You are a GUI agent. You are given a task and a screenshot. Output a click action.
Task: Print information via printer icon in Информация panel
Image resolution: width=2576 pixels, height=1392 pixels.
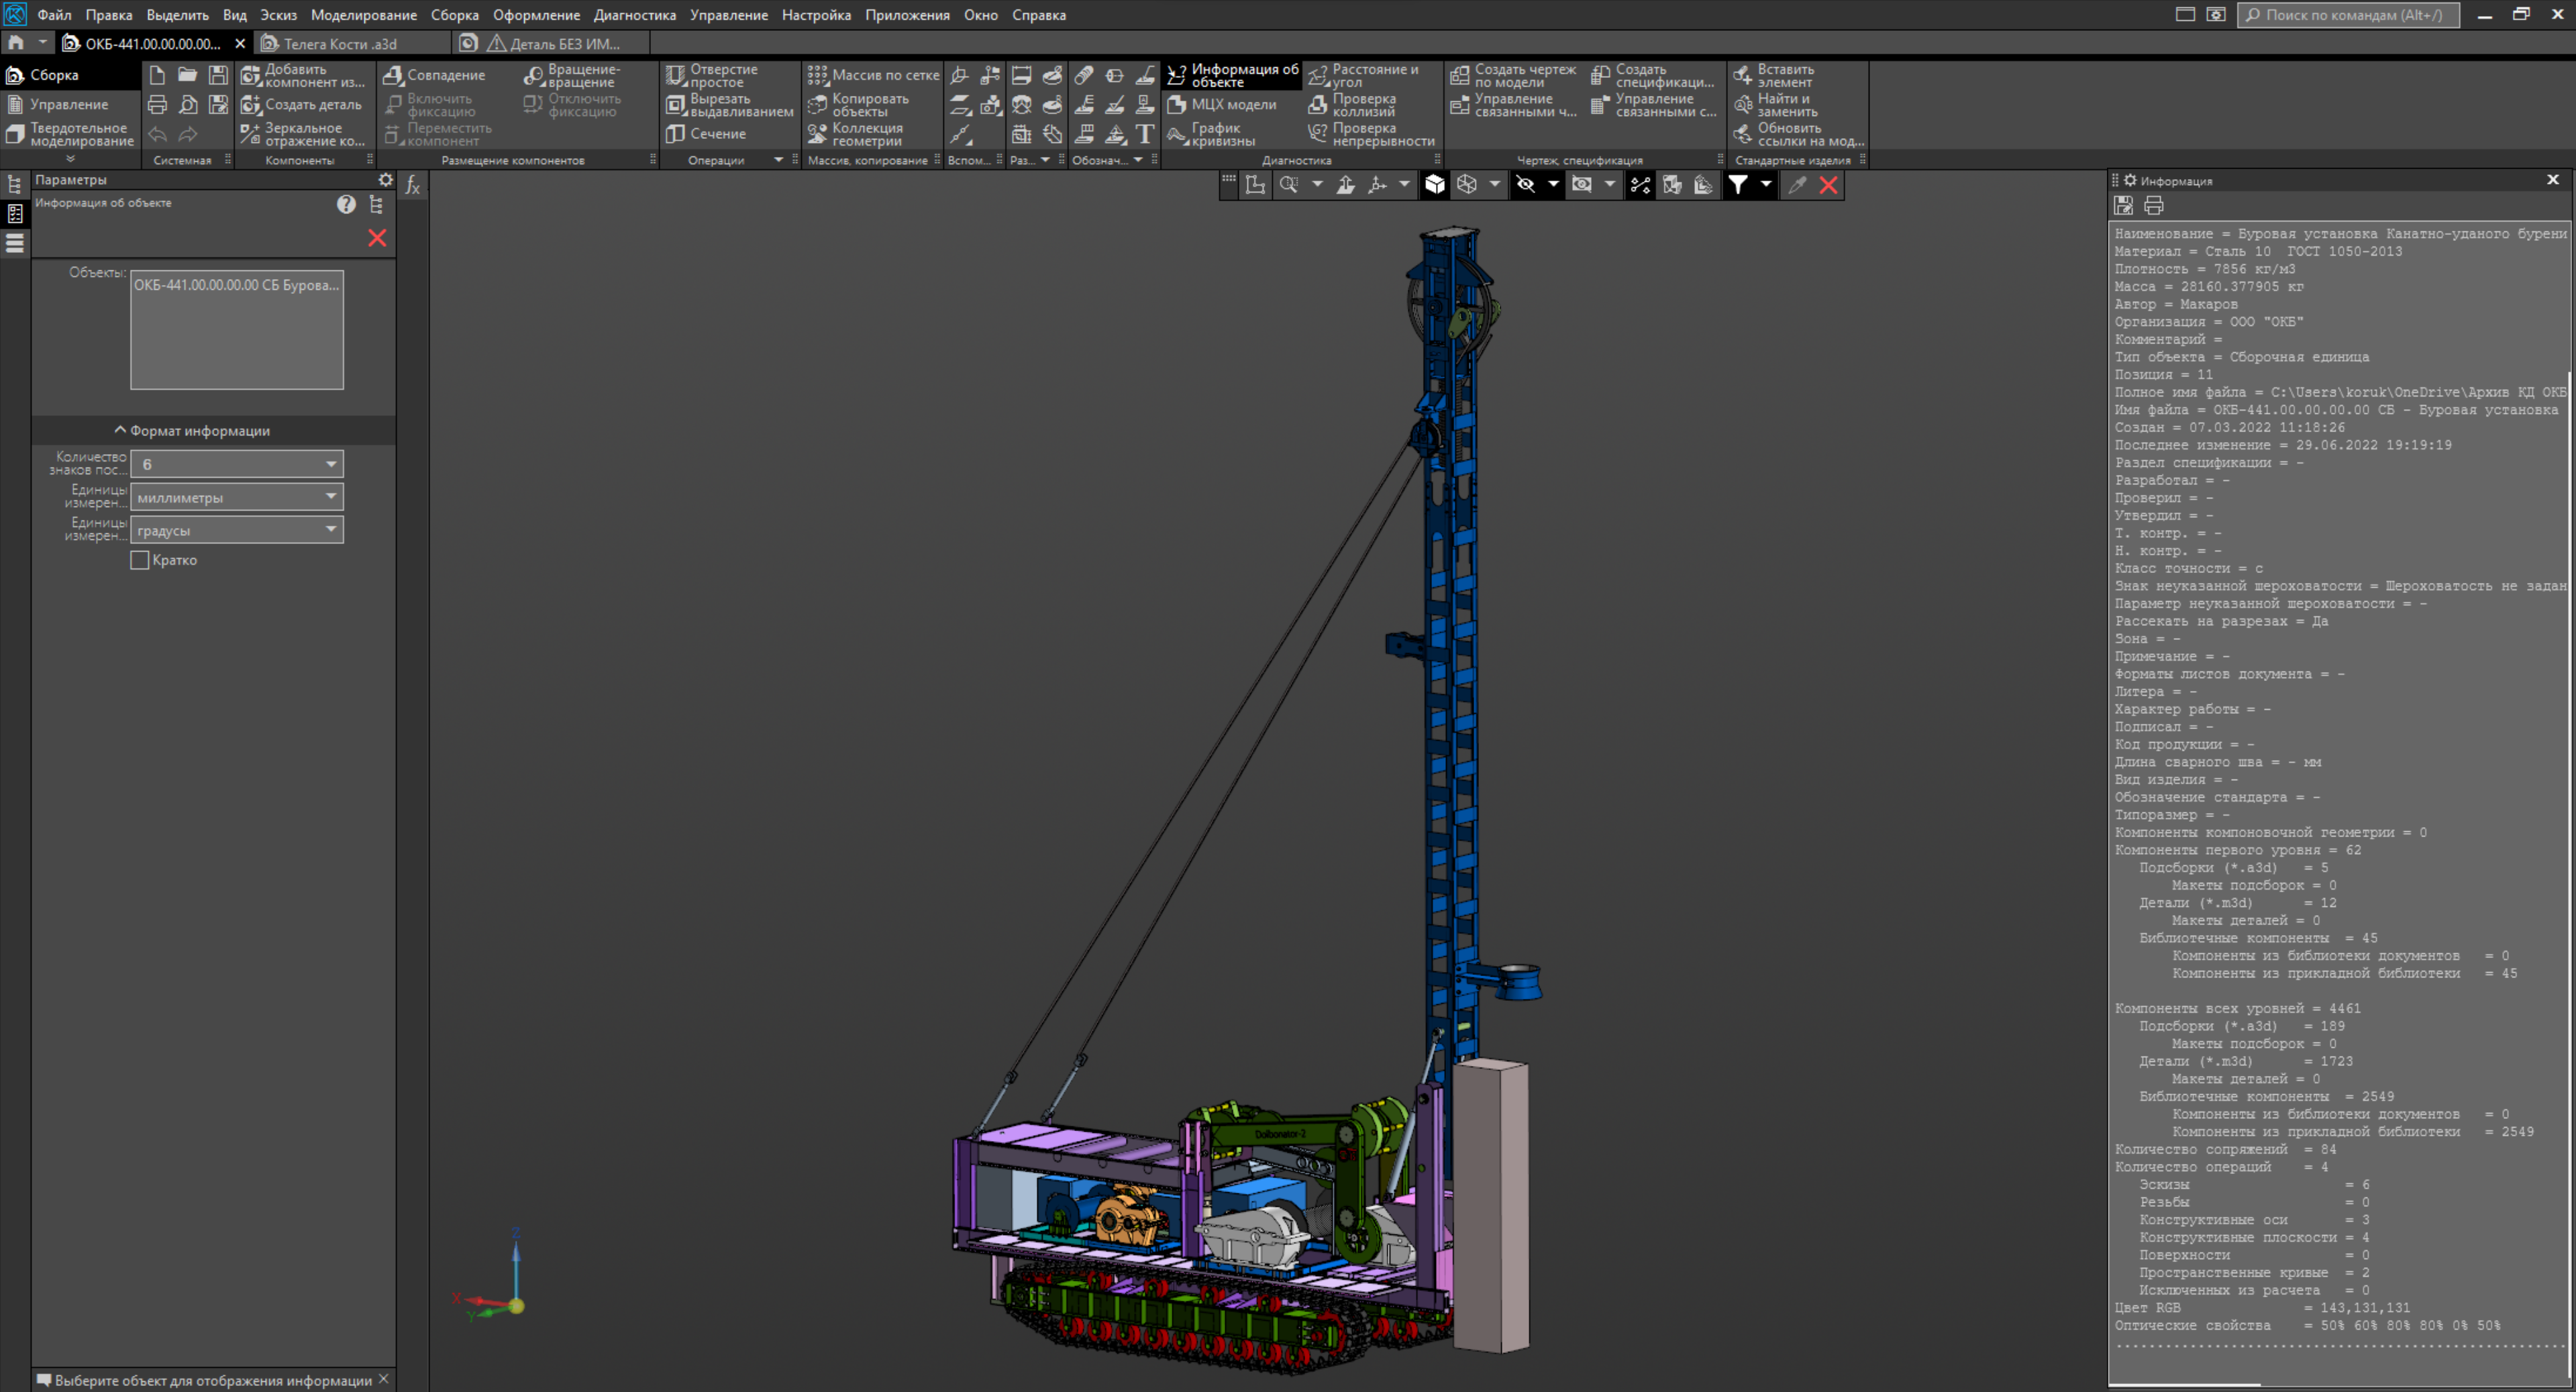pyautogui.click(x=2154, y=205)
